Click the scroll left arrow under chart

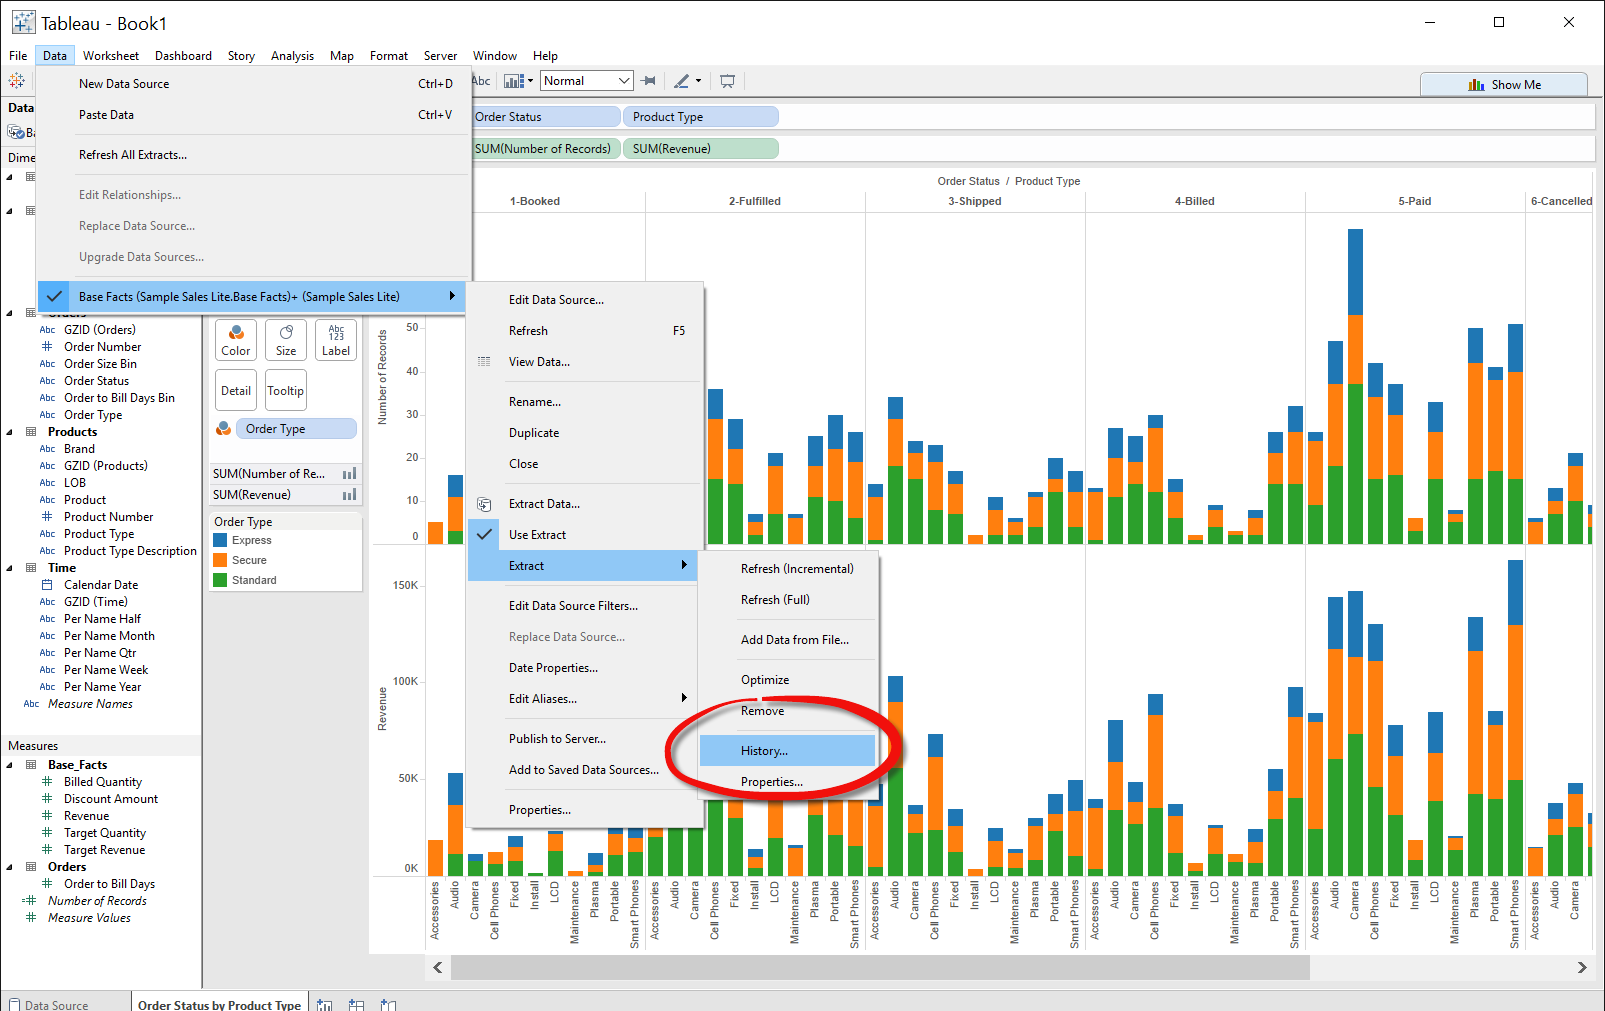tap(438, 968)
